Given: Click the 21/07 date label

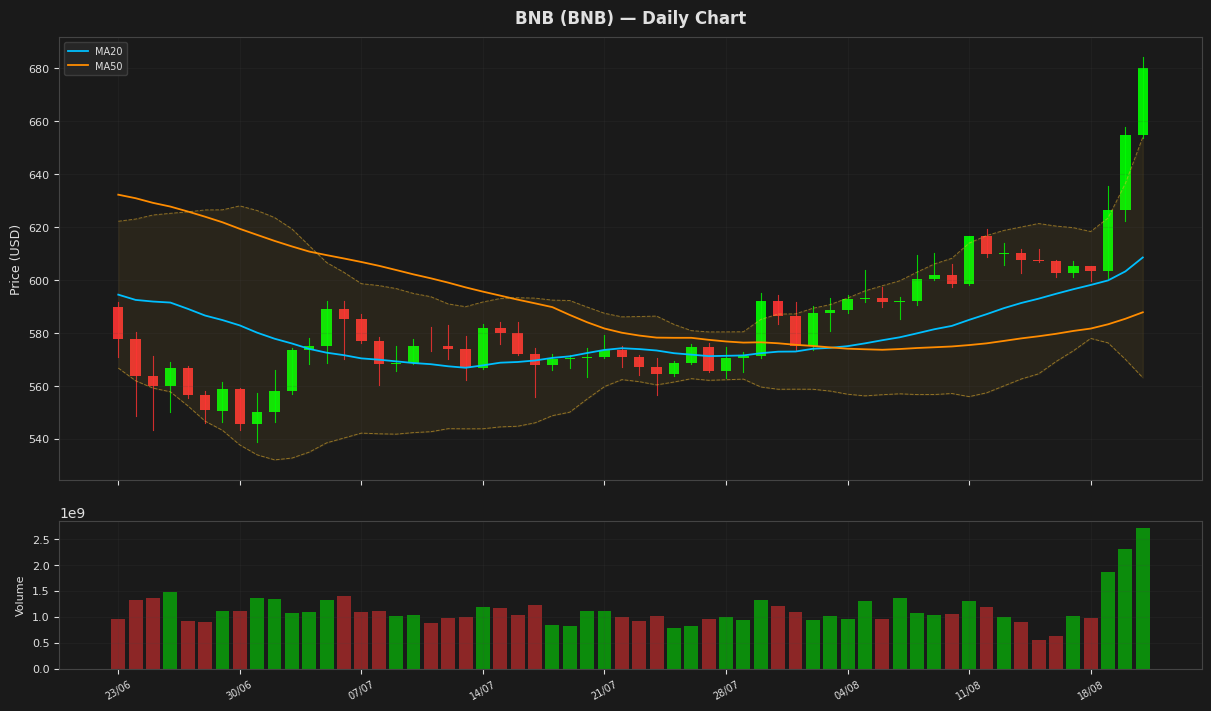Looking at the screenshot, I should [604, 690].
